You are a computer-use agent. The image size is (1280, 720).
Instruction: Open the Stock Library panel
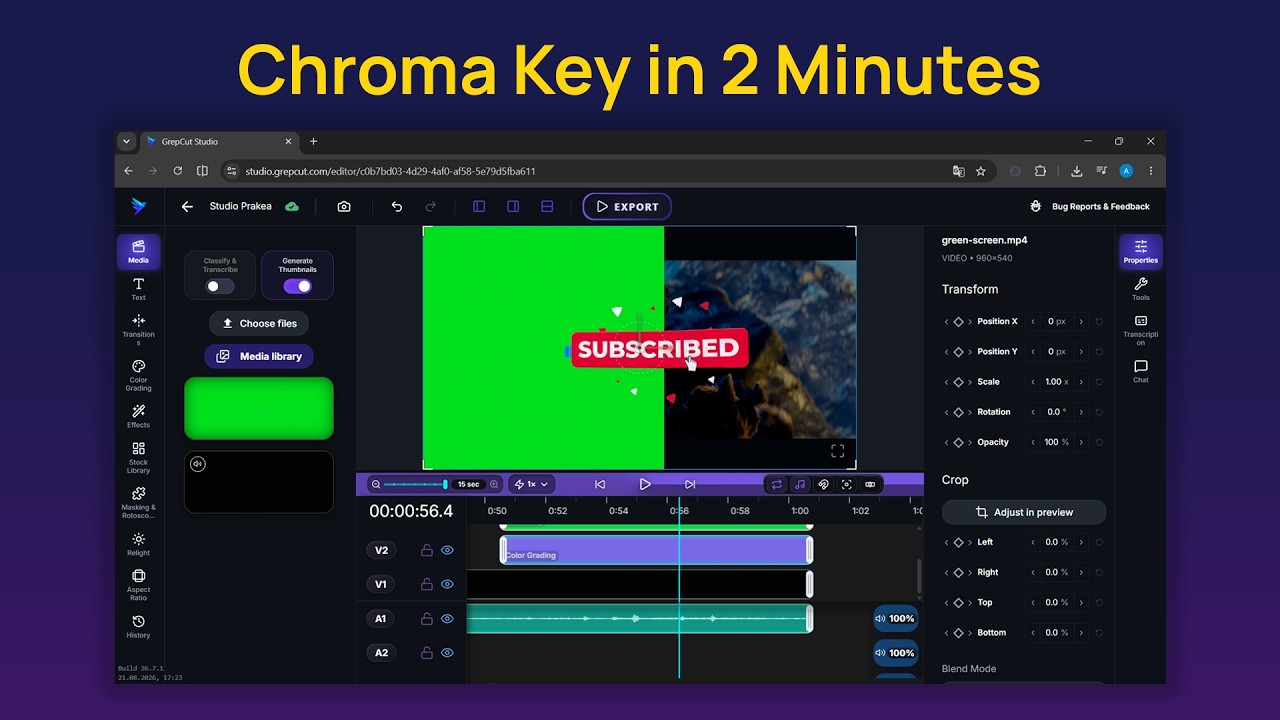[x=138, y=457]
